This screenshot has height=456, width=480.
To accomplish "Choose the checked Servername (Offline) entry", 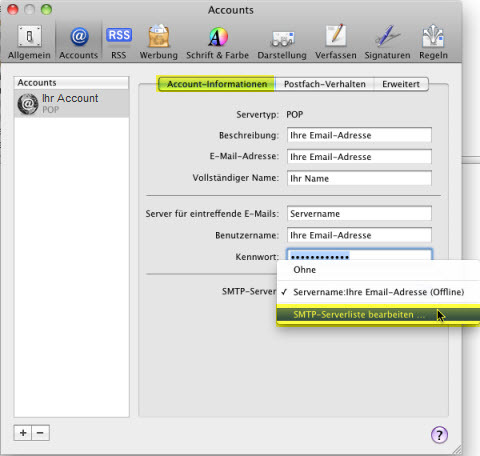I will [x=378, y=292].
